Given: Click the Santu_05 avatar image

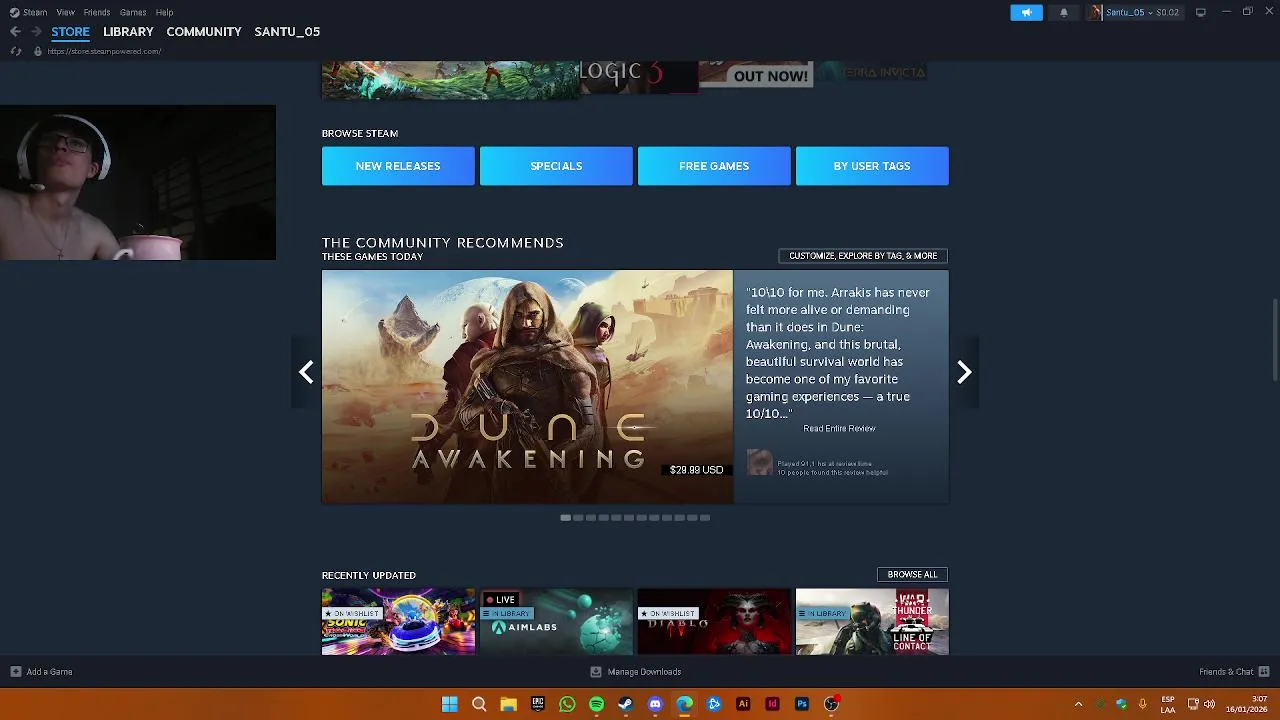Looking at the screenshot, I should coord(1096,12).
